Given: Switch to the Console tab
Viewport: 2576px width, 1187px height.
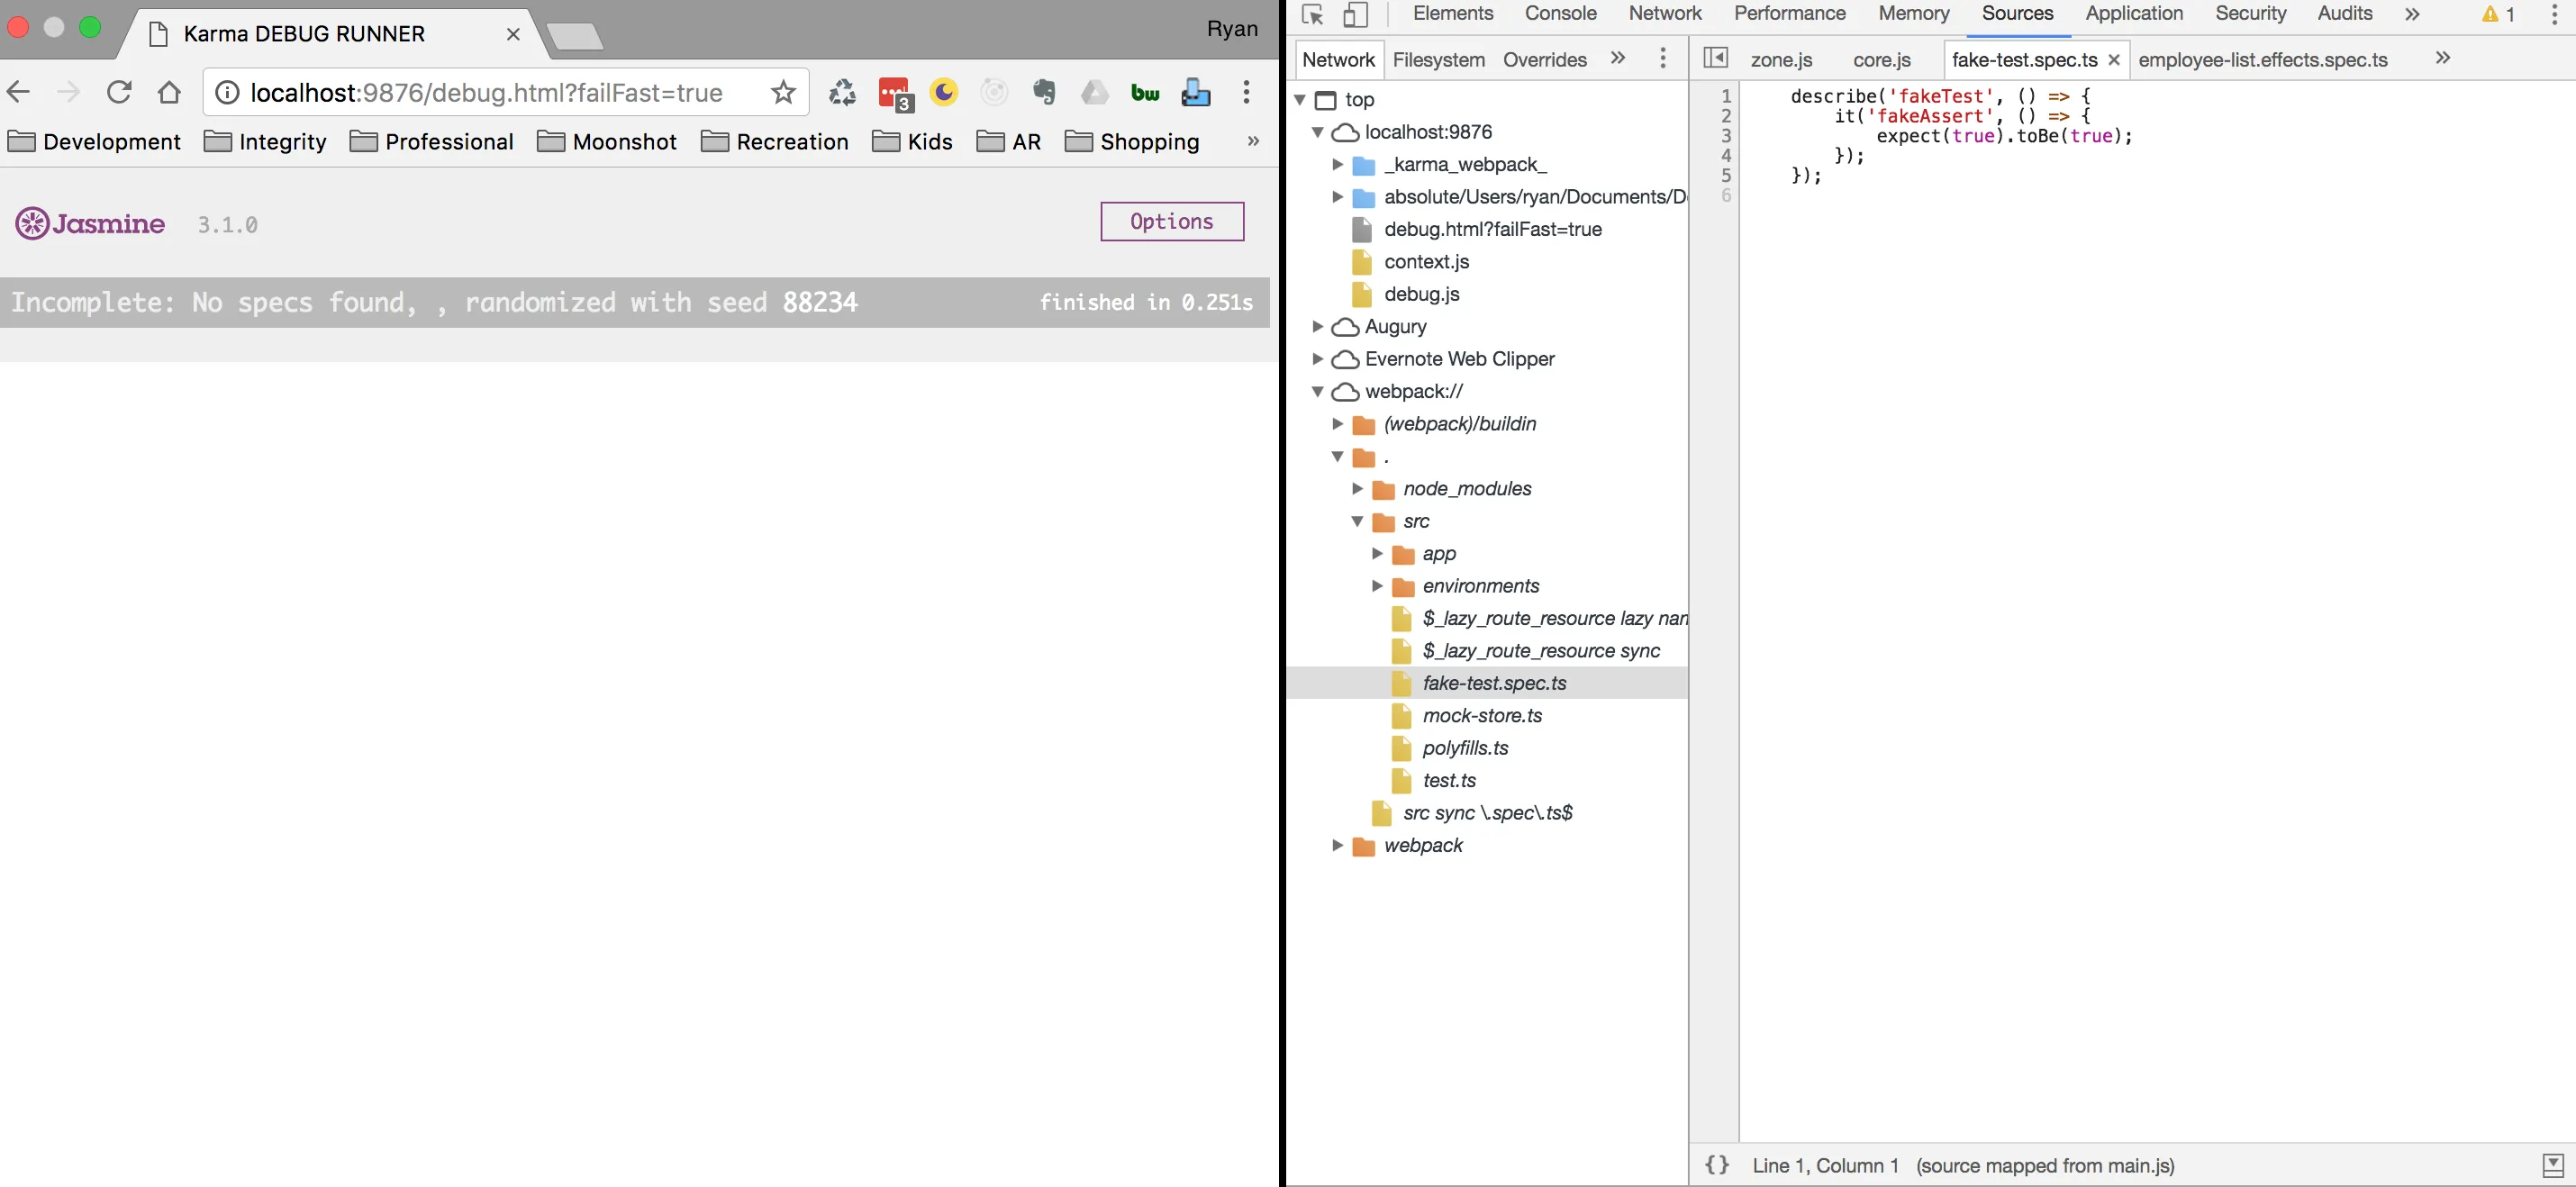Looking at the screenshot, I should tap(1560, 14).
